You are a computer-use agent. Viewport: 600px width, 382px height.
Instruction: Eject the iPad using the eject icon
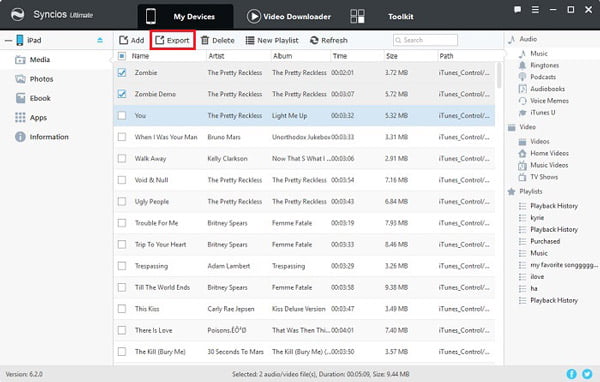(x=100, y=40)
